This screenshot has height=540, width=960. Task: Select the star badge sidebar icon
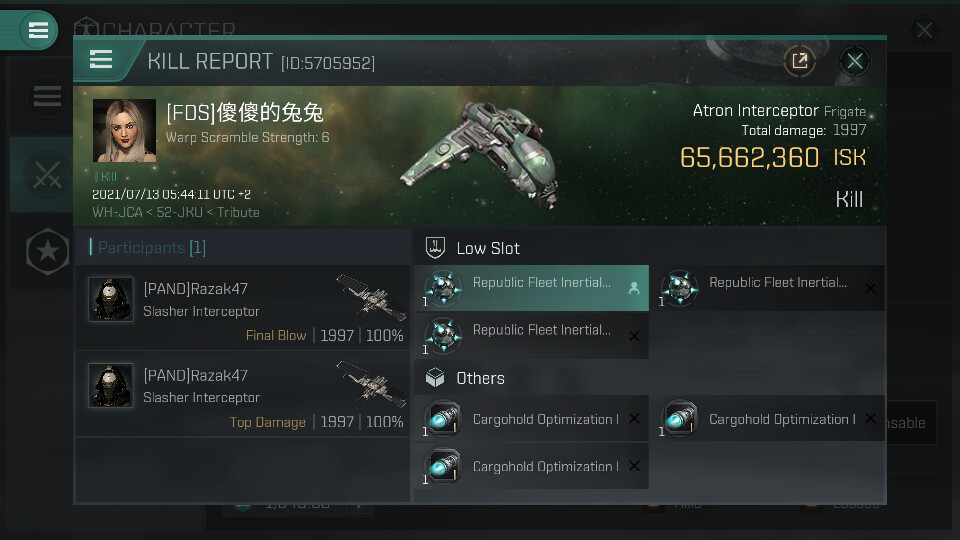(47, 252)
